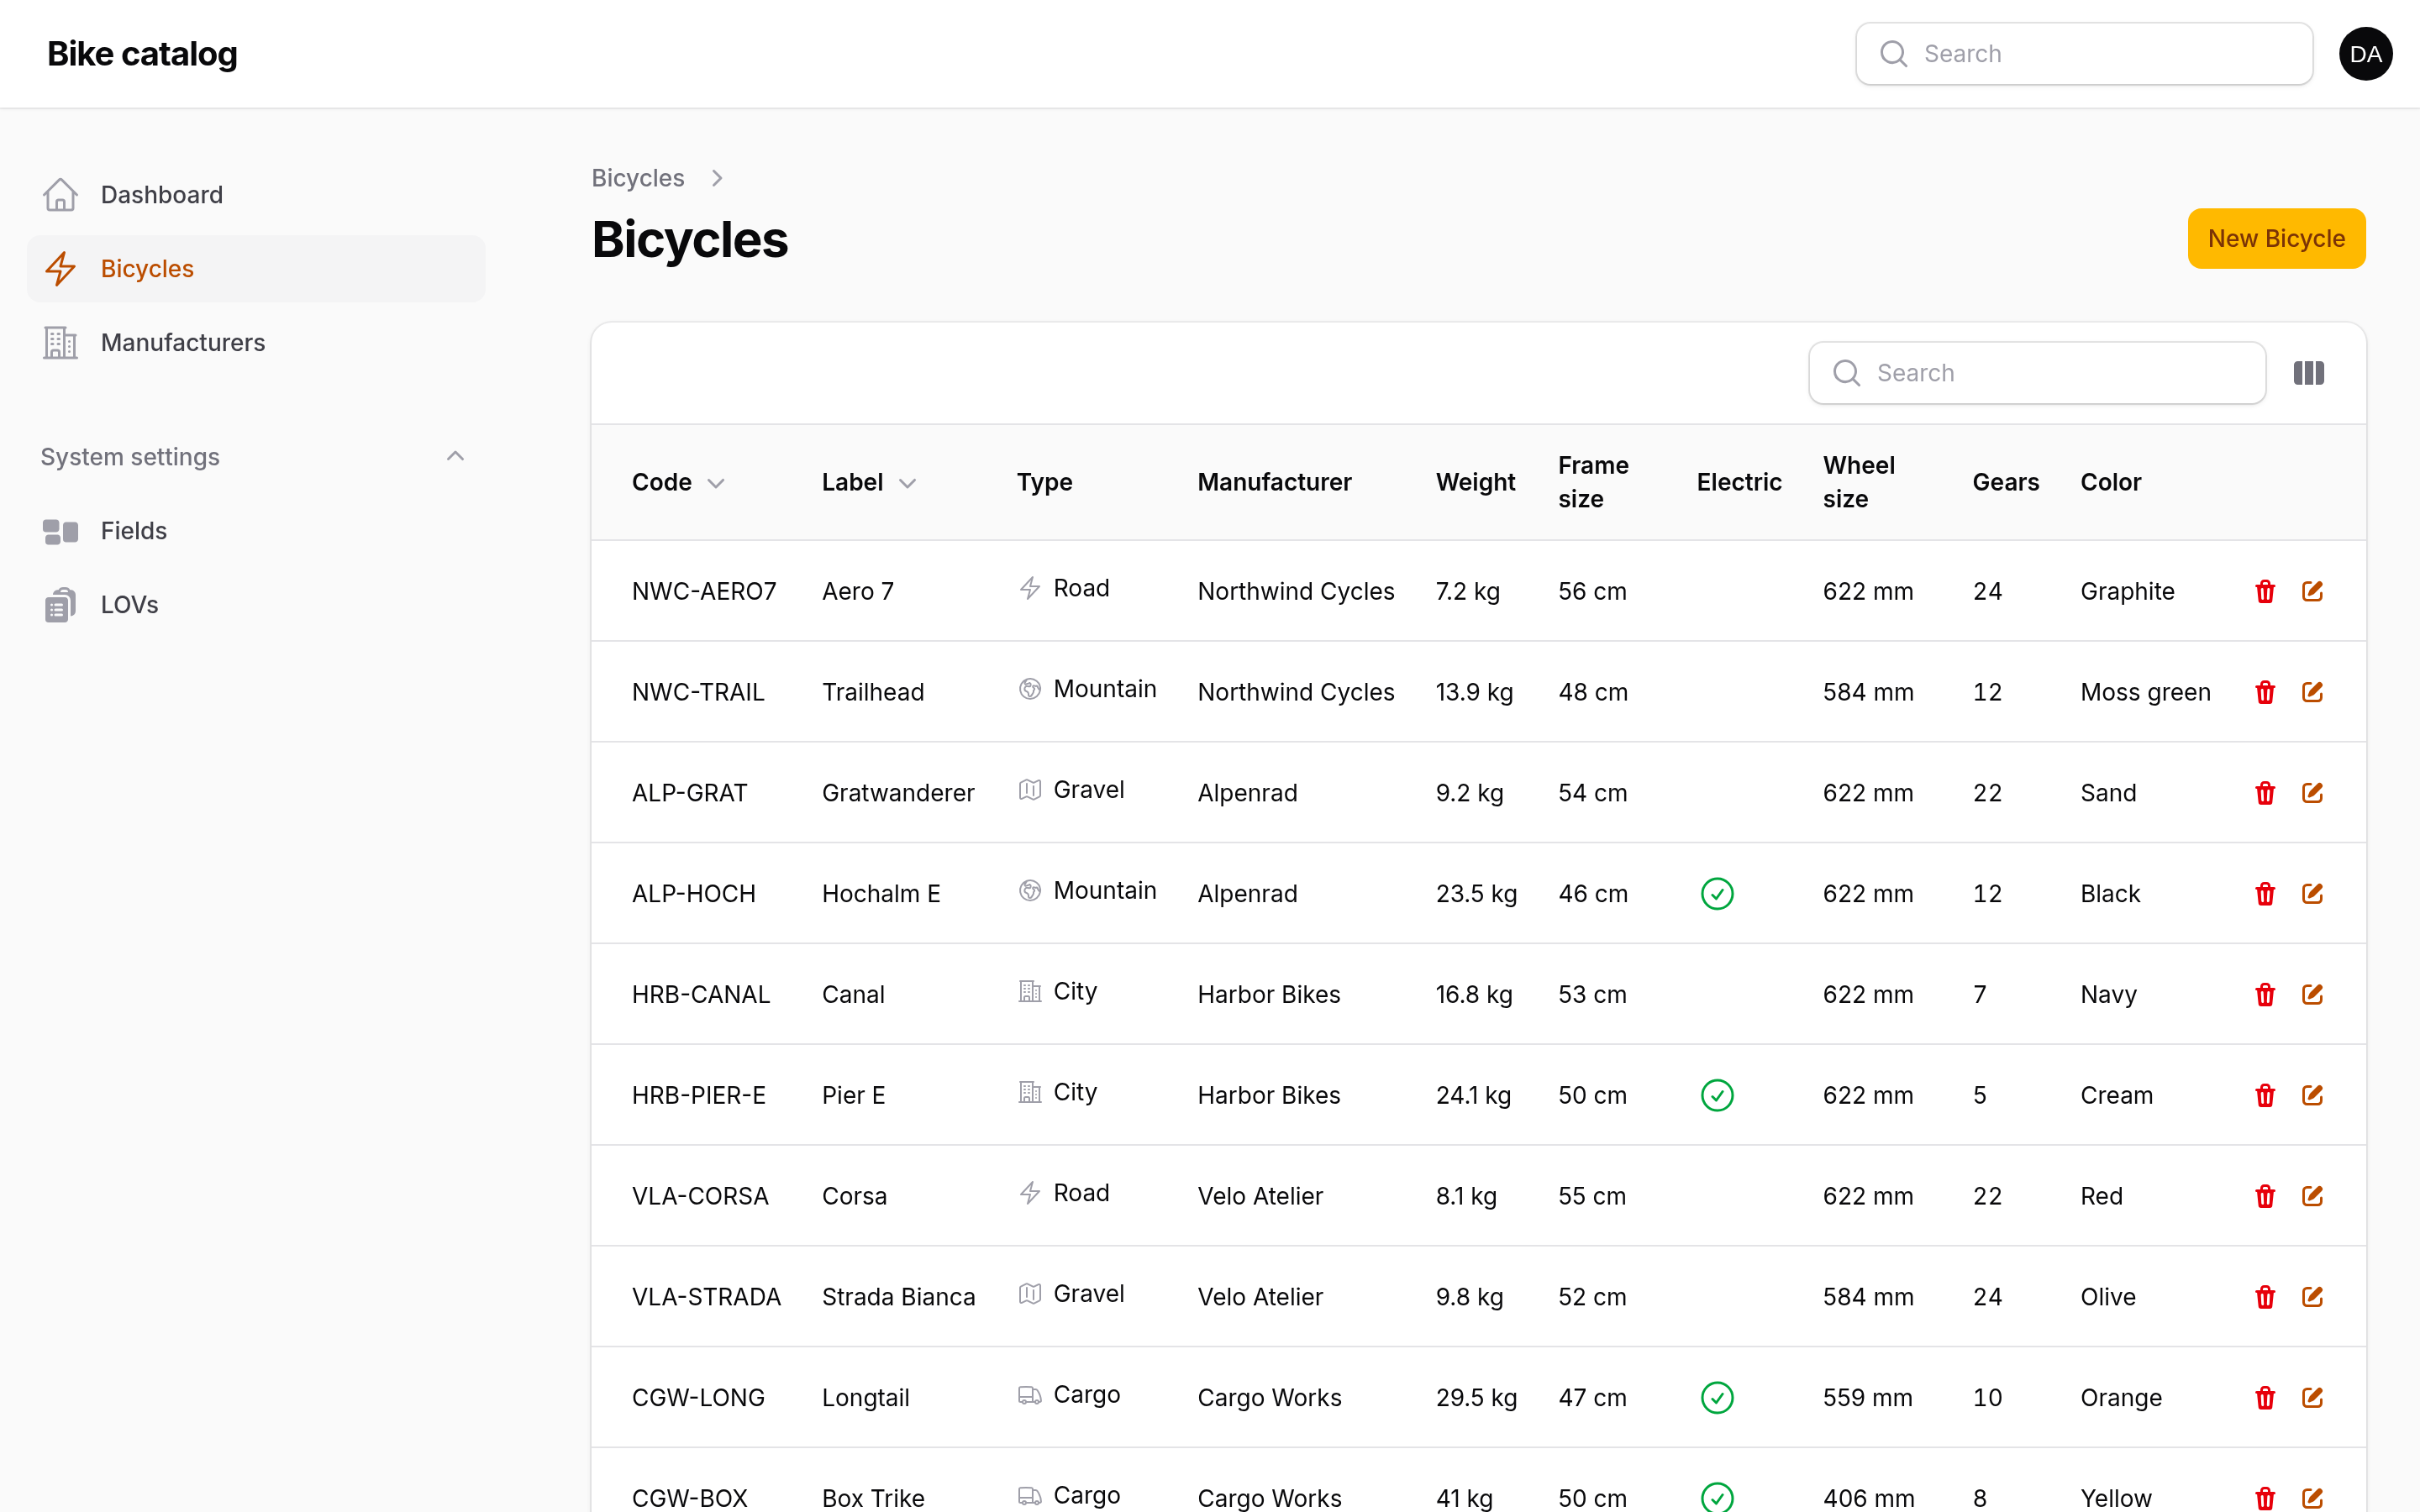Edit the Corsa bicycle entry
The image size is (2420, 1512).
(2312, 1197)
